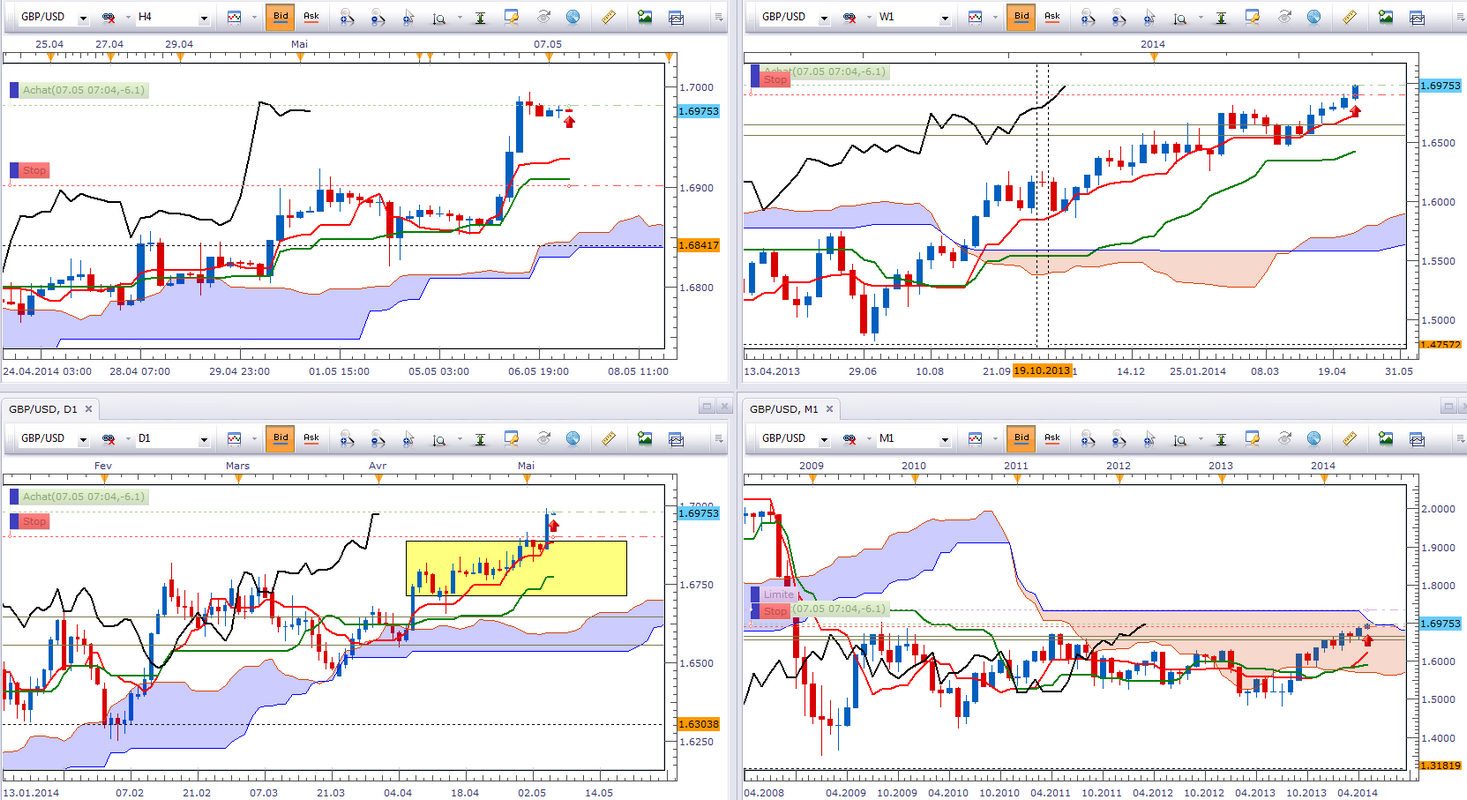Click the Achat order label on D1 chart
This screenshot has width=1467, height=800.
pos(78,497)
